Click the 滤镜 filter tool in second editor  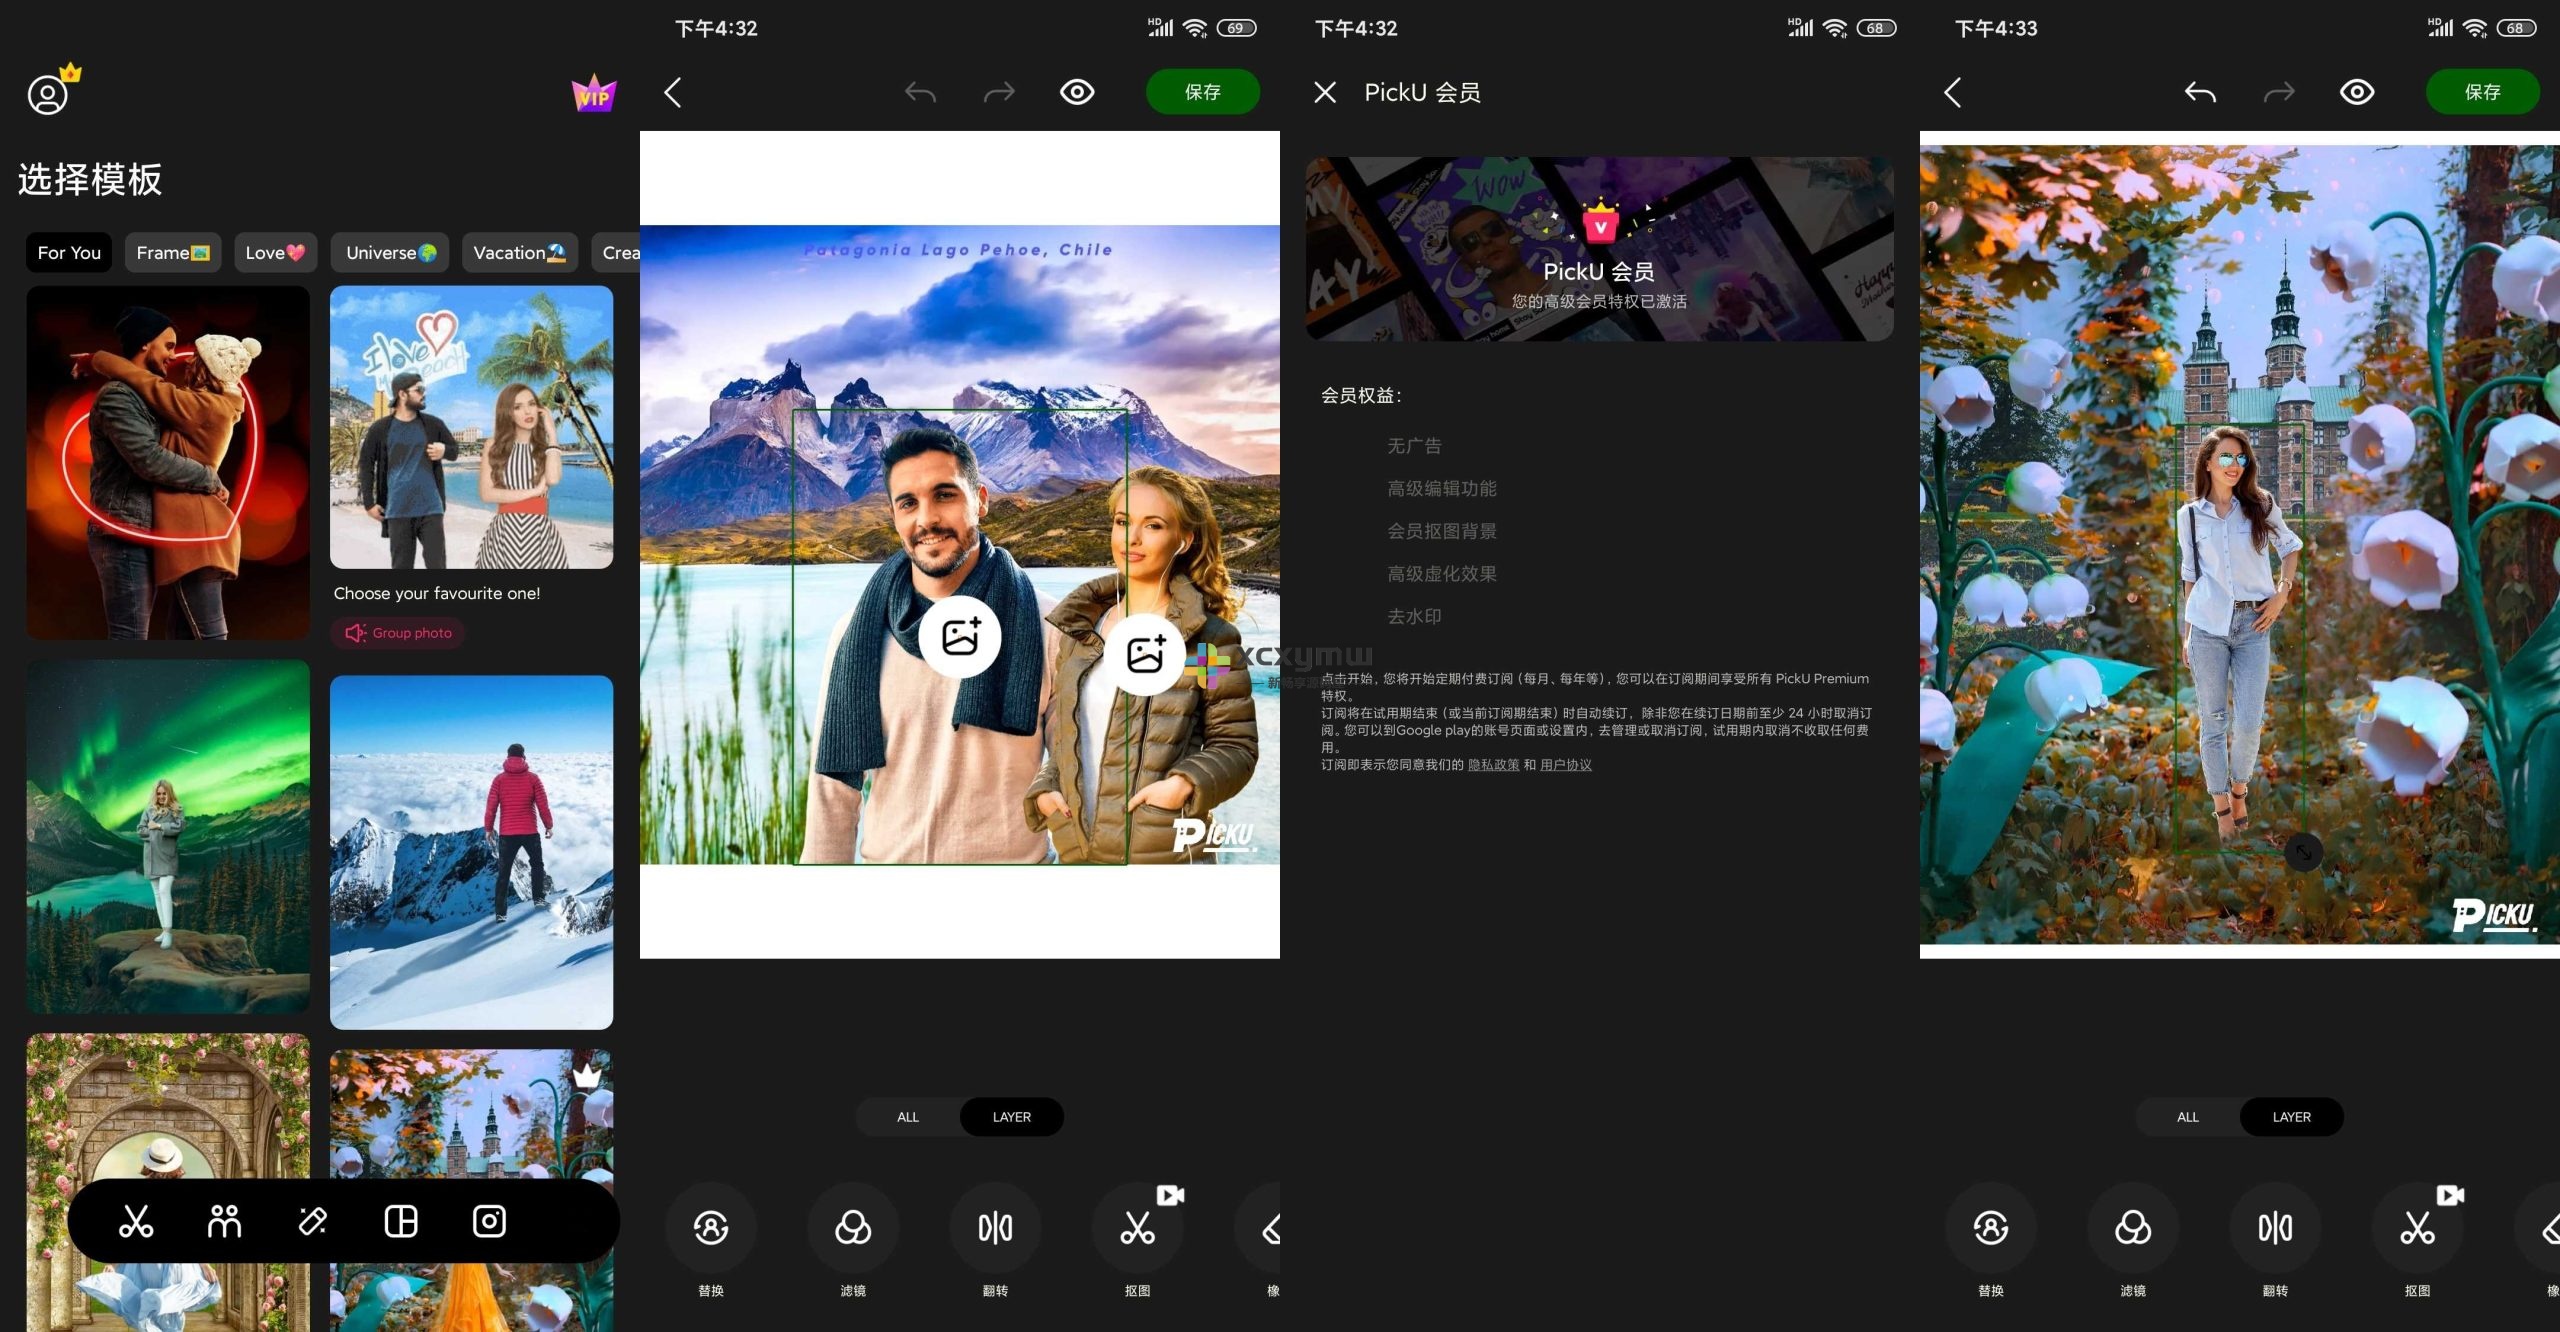click(x=853, y=1241)
